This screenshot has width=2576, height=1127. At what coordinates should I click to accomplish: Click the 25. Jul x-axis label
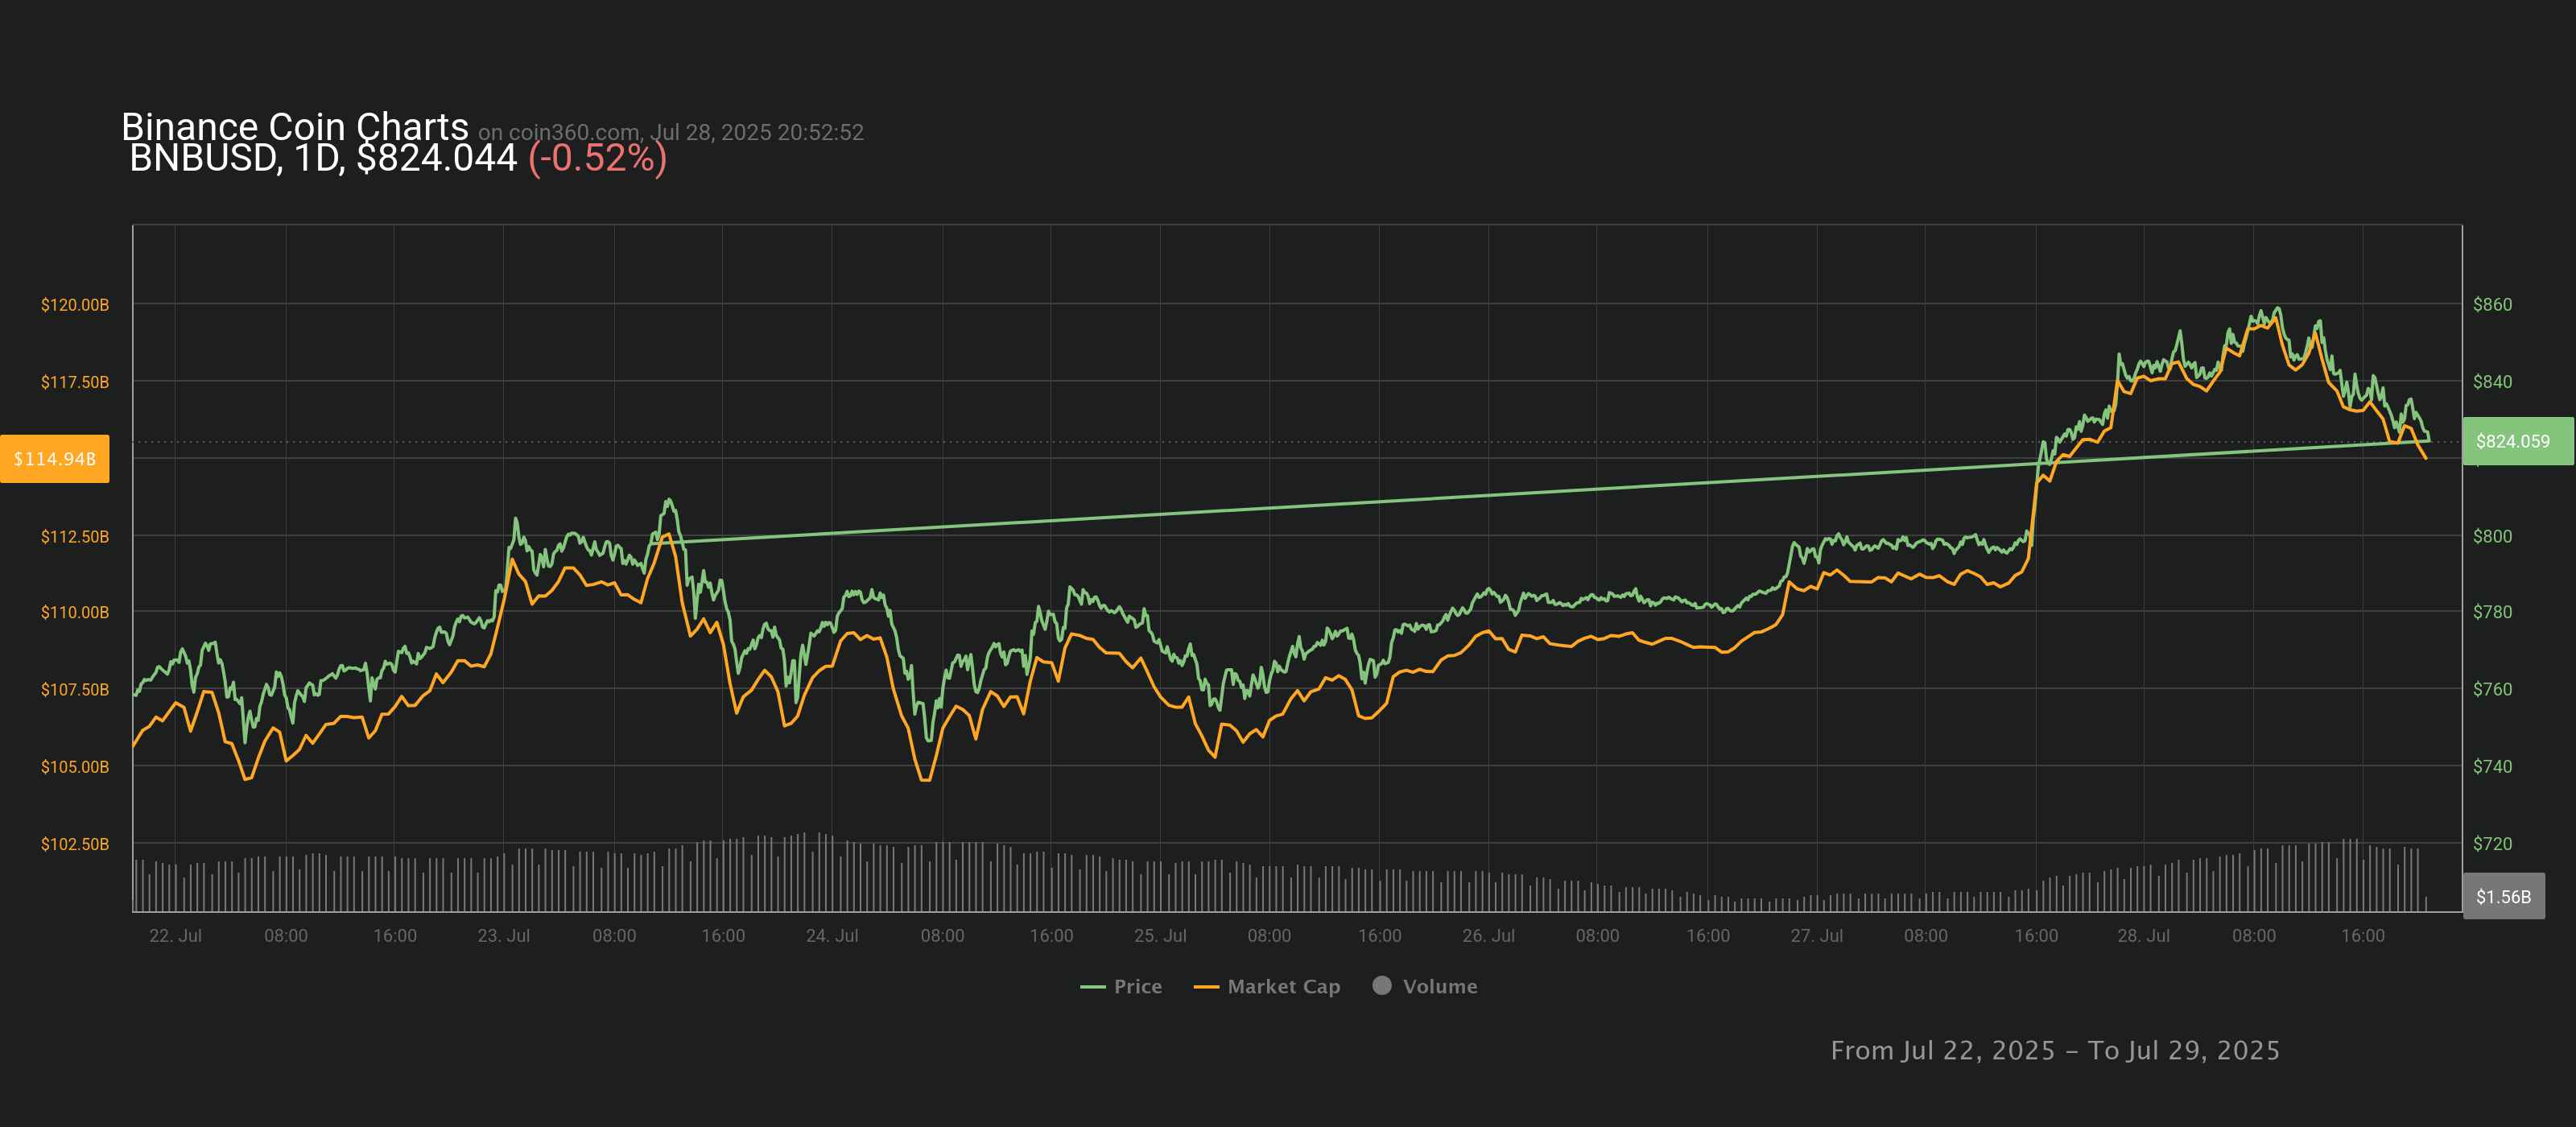[x=1160, y=936]
